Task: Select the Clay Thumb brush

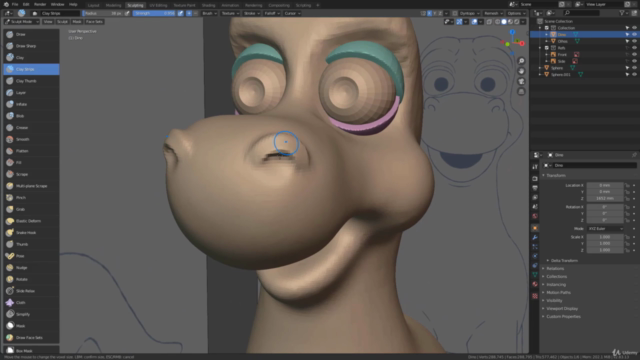Action: pyautogui.click(x=31, y=81)
